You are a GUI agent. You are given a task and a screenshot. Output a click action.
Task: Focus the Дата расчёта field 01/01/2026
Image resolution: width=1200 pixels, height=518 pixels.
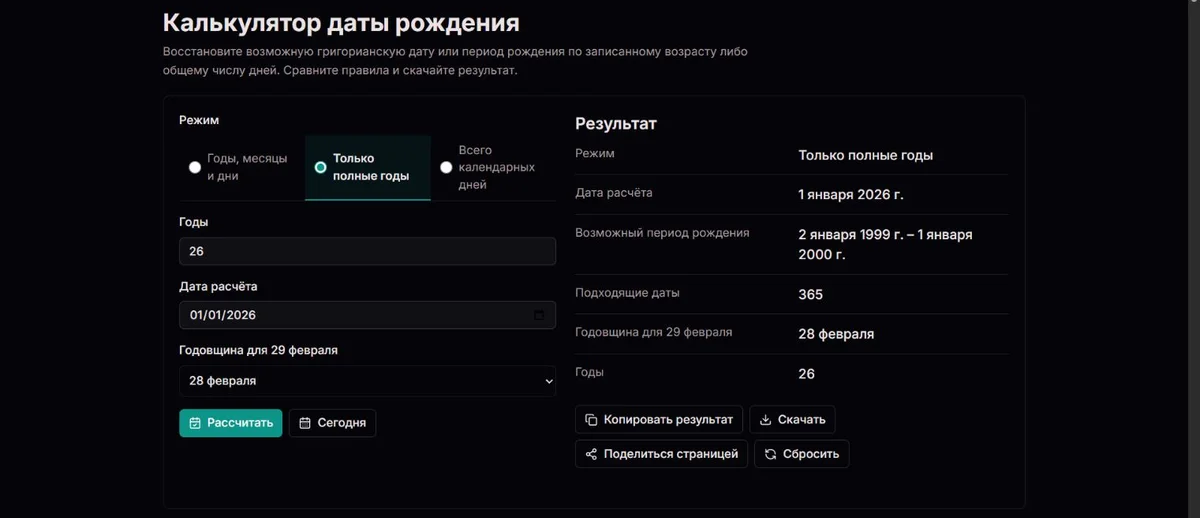367,315
